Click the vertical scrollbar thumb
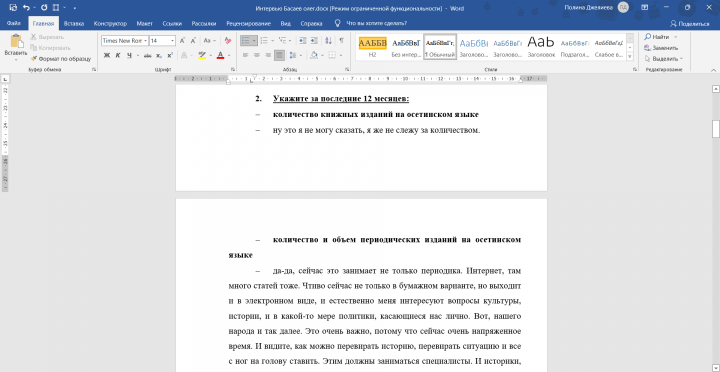720x372 pixels. tap(715, 129)
